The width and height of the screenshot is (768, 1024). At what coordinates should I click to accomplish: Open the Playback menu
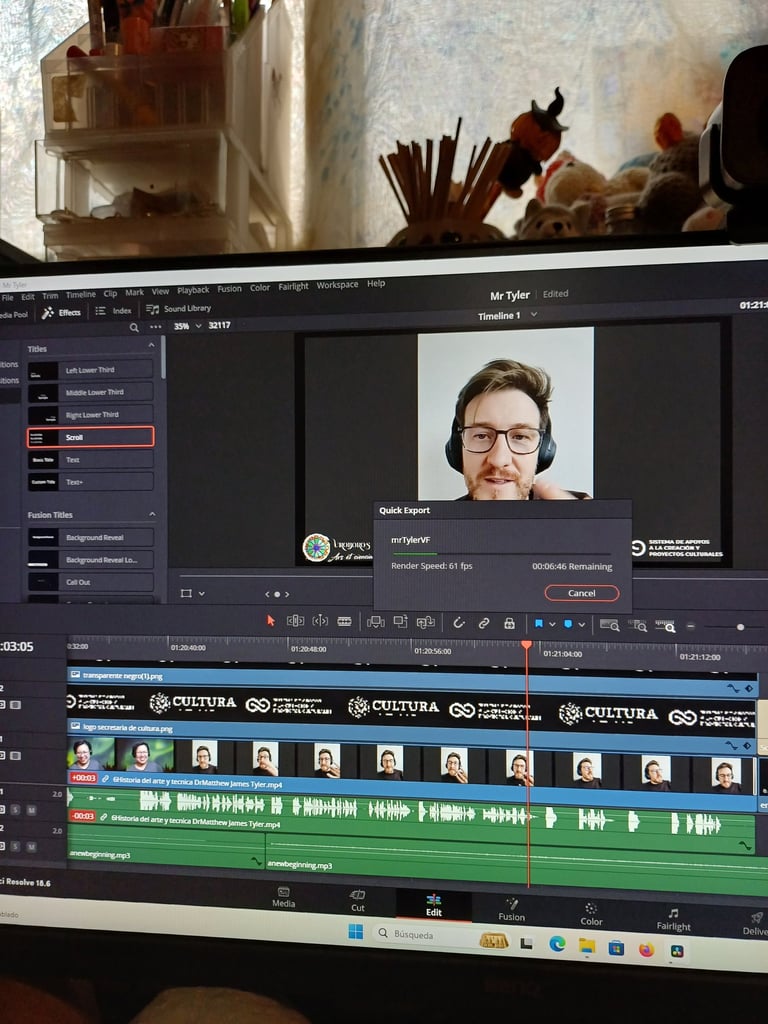coord(193,290)
